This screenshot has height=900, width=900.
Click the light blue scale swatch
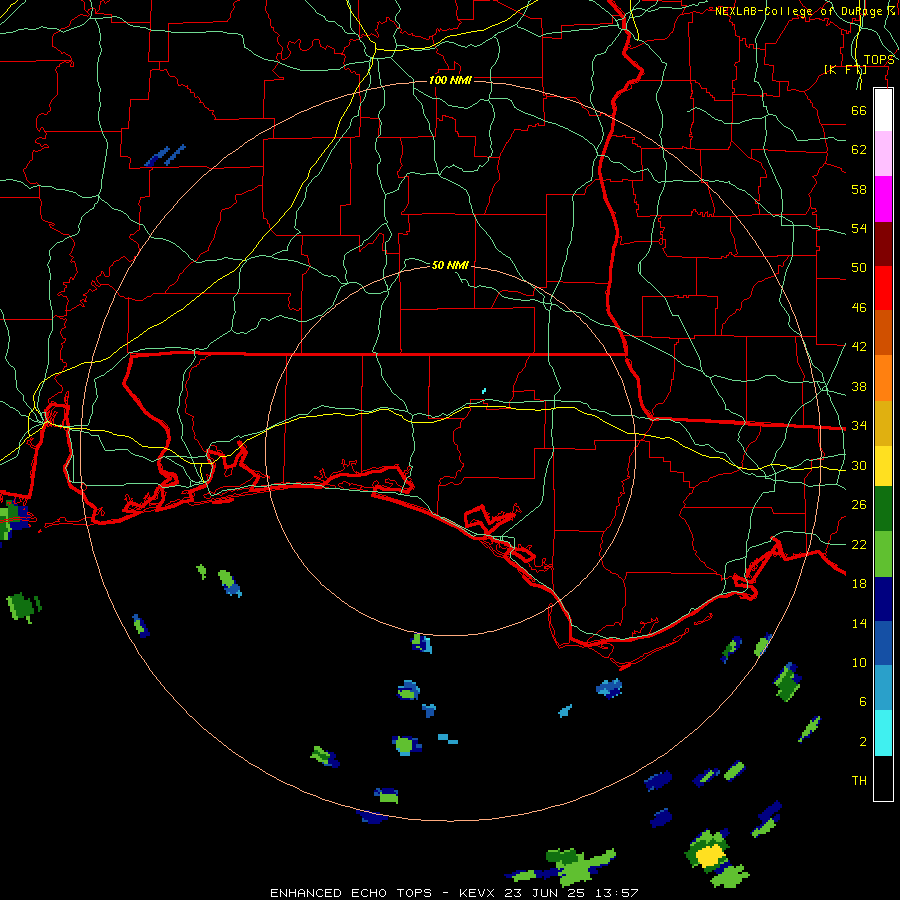[883, 688]
